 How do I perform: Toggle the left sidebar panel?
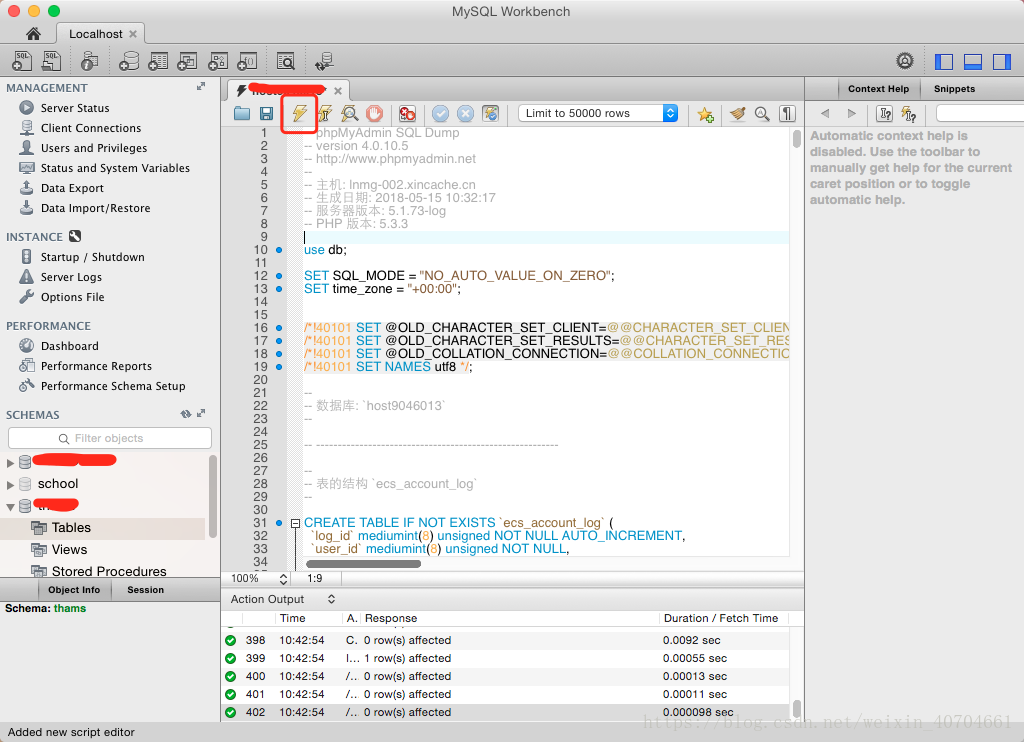[x=944, y=61]
